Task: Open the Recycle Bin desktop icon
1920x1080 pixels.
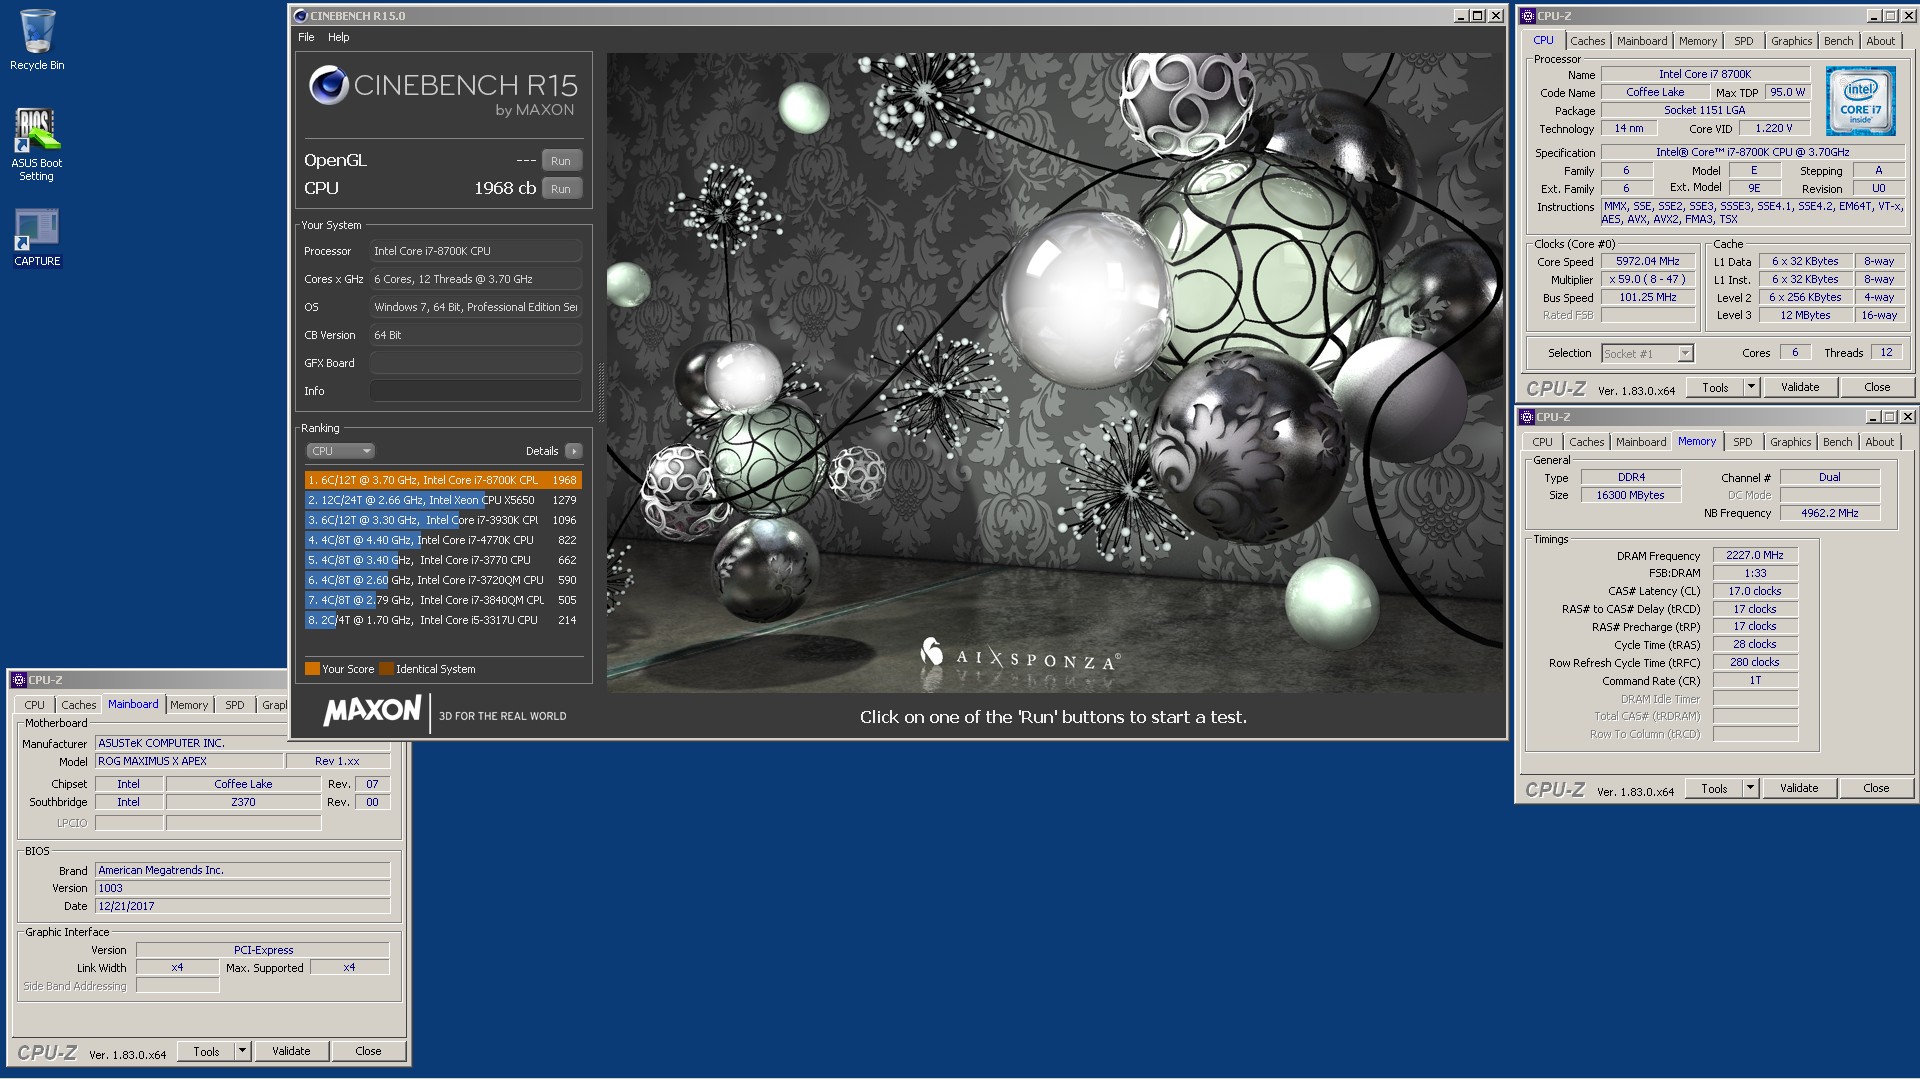Action: (37, 40)
